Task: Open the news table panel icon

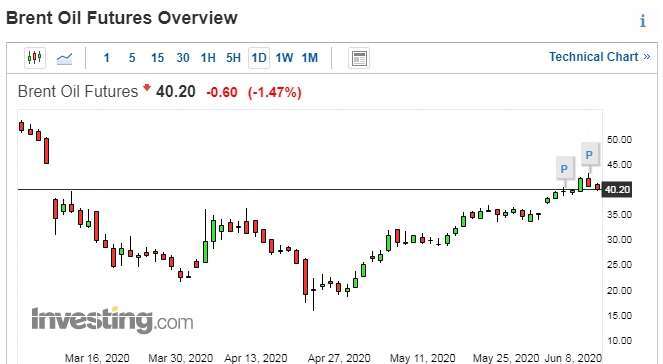Action: [x=359, y=58]
